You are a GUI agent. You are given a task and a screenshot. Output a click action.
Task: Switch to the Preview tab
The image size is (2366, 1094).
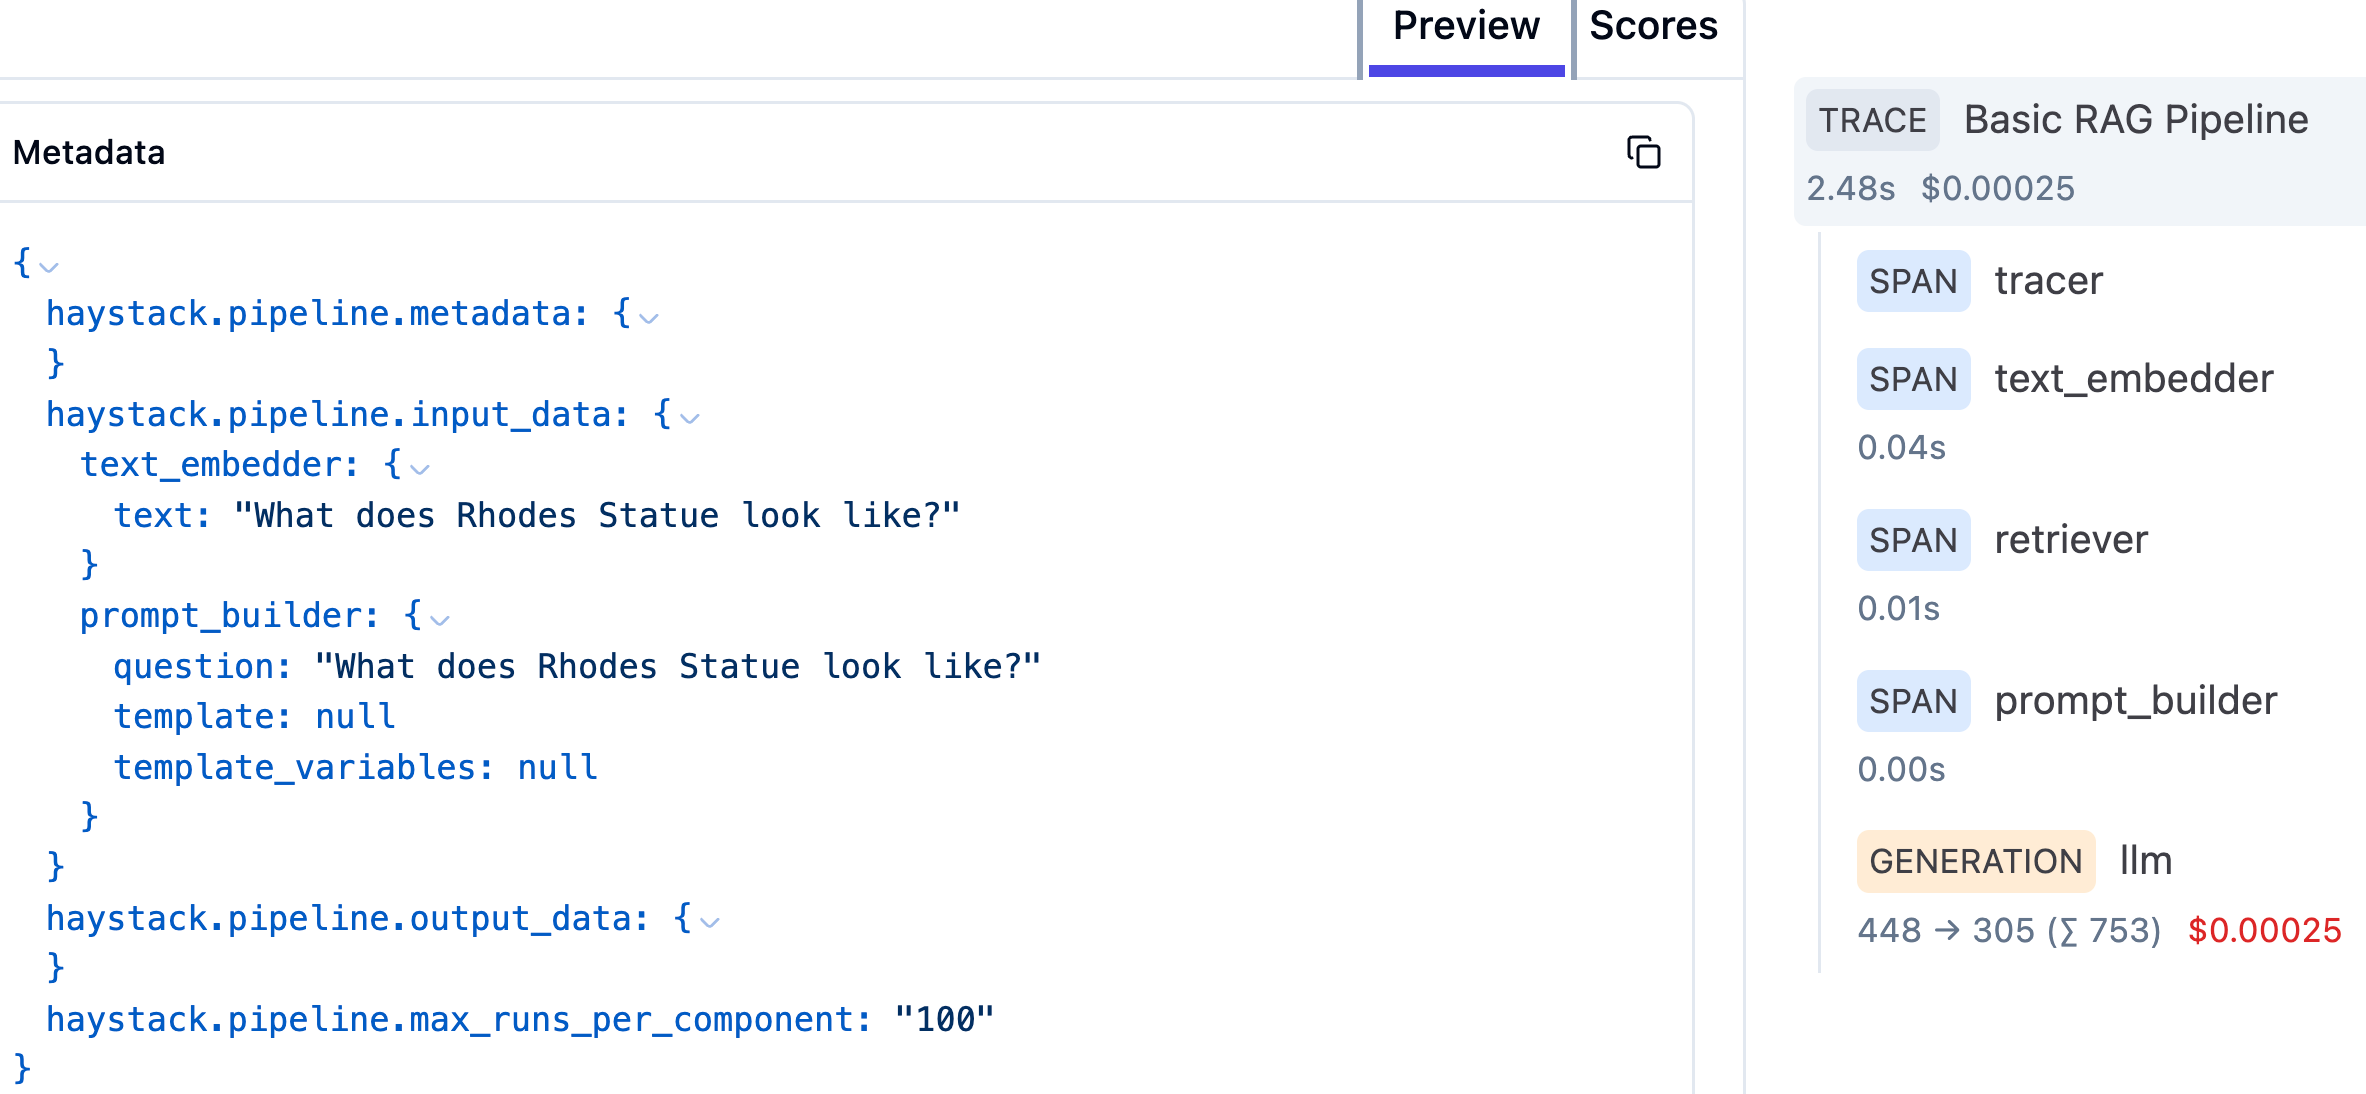click(1465, 28)
